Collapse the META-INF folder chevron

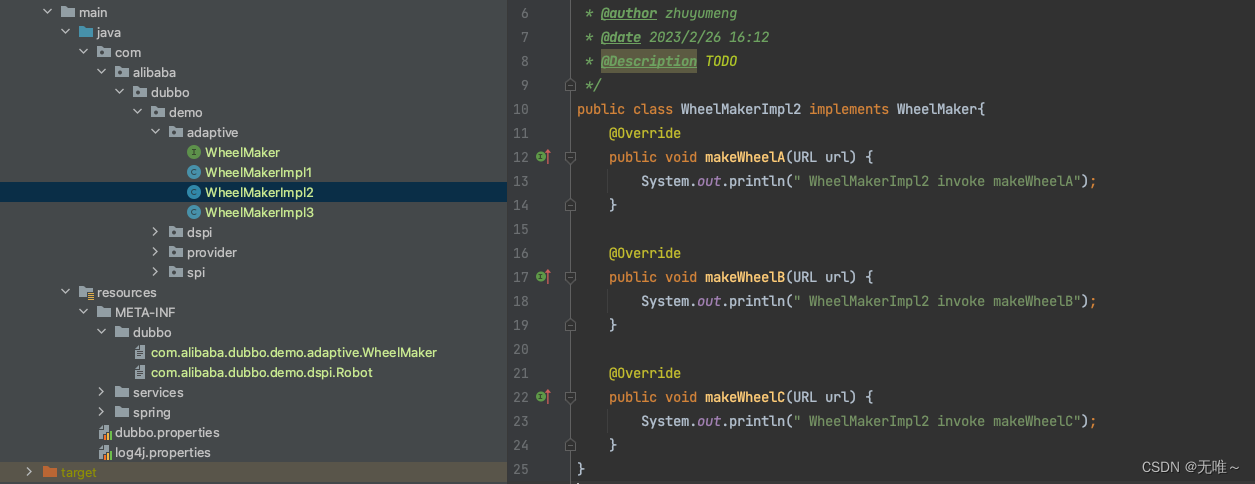tap(83, 312)
